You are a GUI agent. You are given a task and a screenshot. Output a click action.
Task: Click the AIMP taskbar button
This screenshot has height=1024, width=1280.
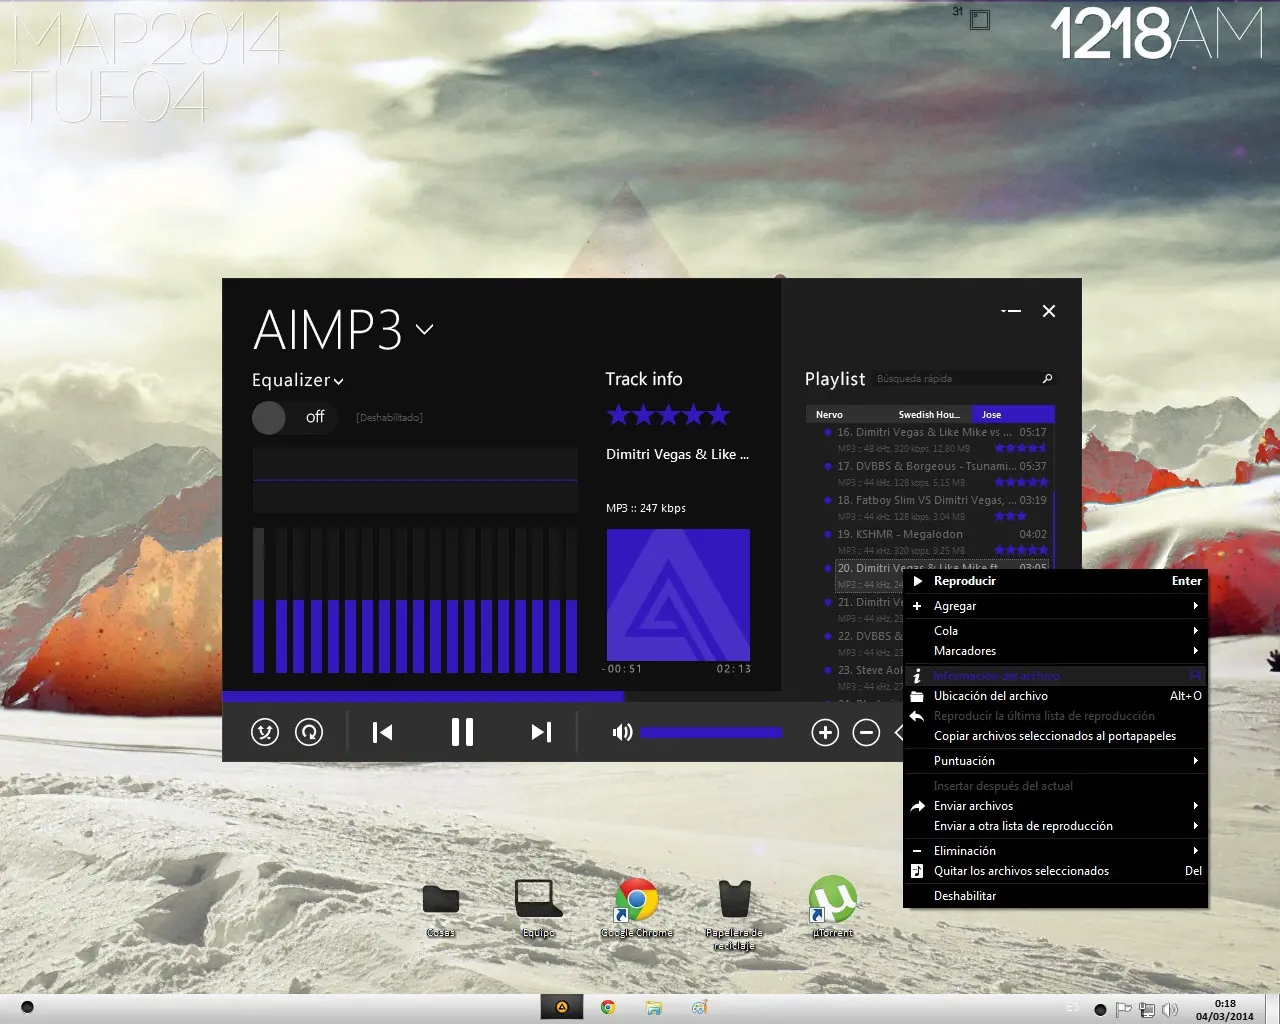562,1008
